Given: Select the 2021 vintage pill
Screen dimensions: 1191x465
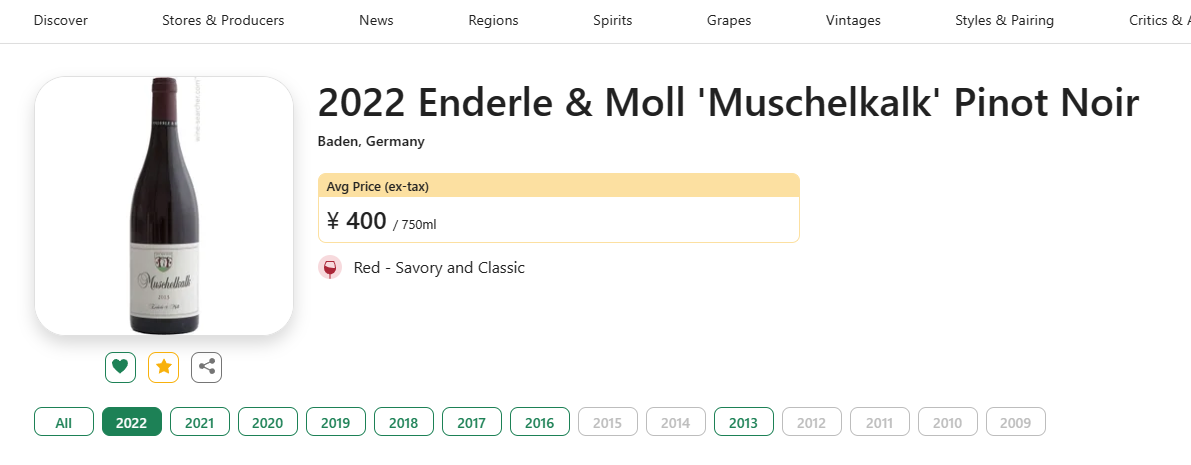Looking at the screenshot, I should click(200, 422).
